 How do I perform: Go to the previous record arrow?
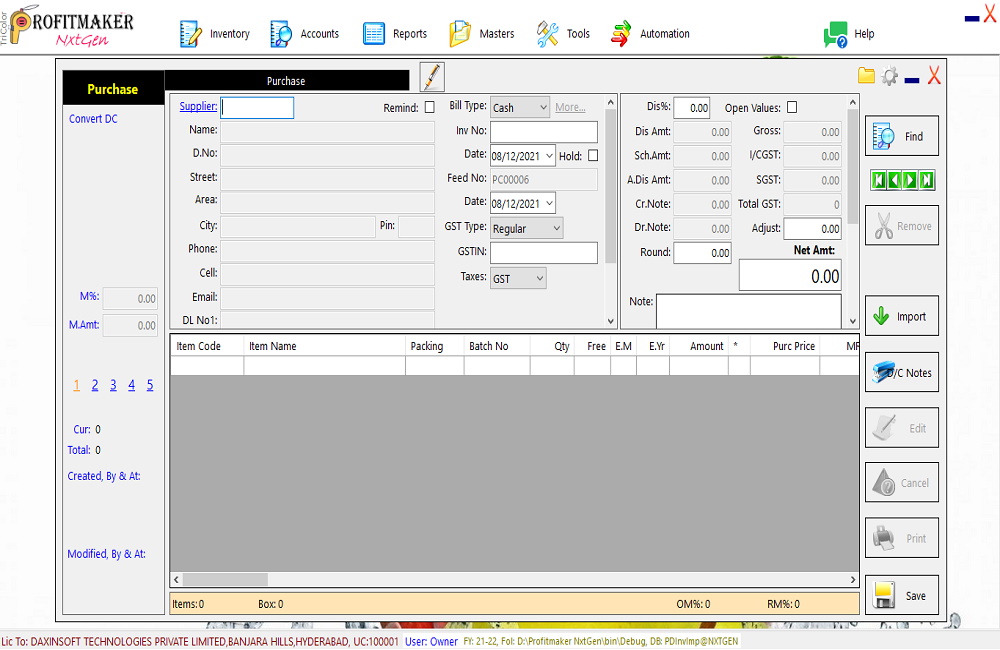895,181
